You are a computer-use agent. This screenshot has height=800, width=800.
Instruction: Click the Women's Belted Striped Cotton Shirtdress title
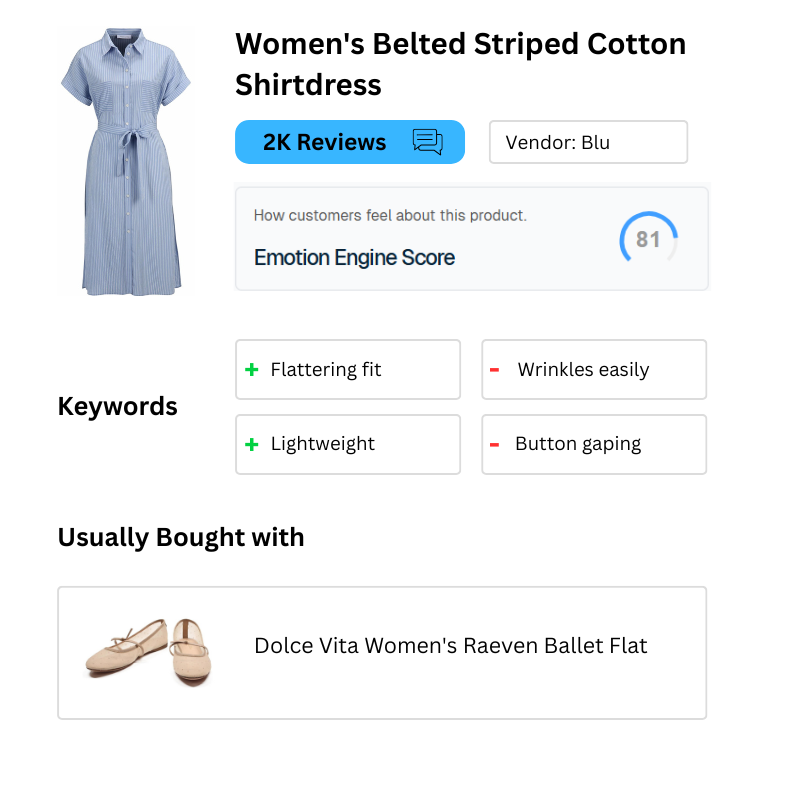tap(461, 64)
